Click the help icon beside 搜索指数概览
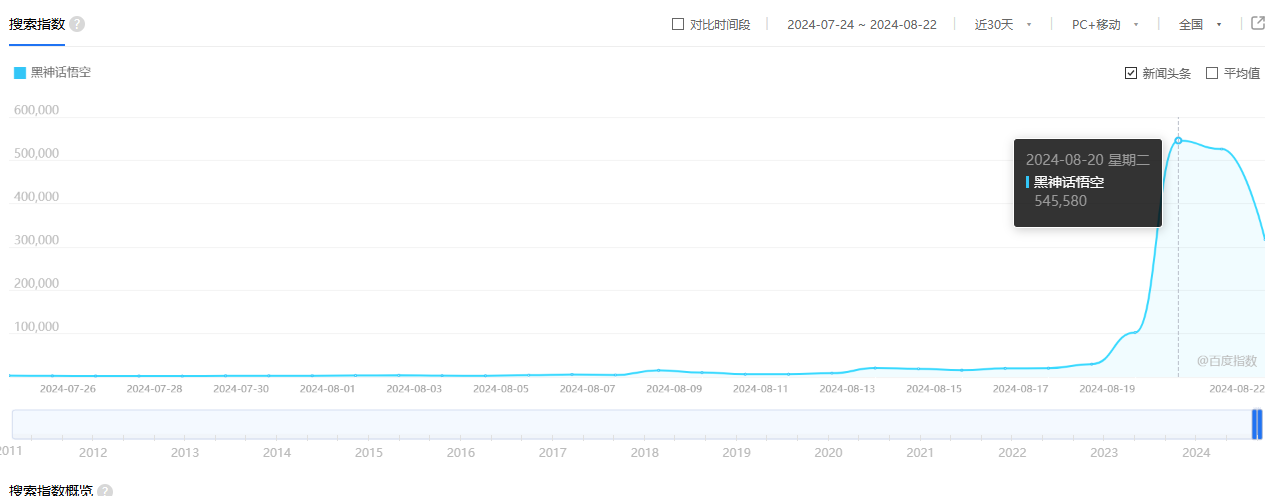This screenshot has width=1285, height=496. (105, 491)
